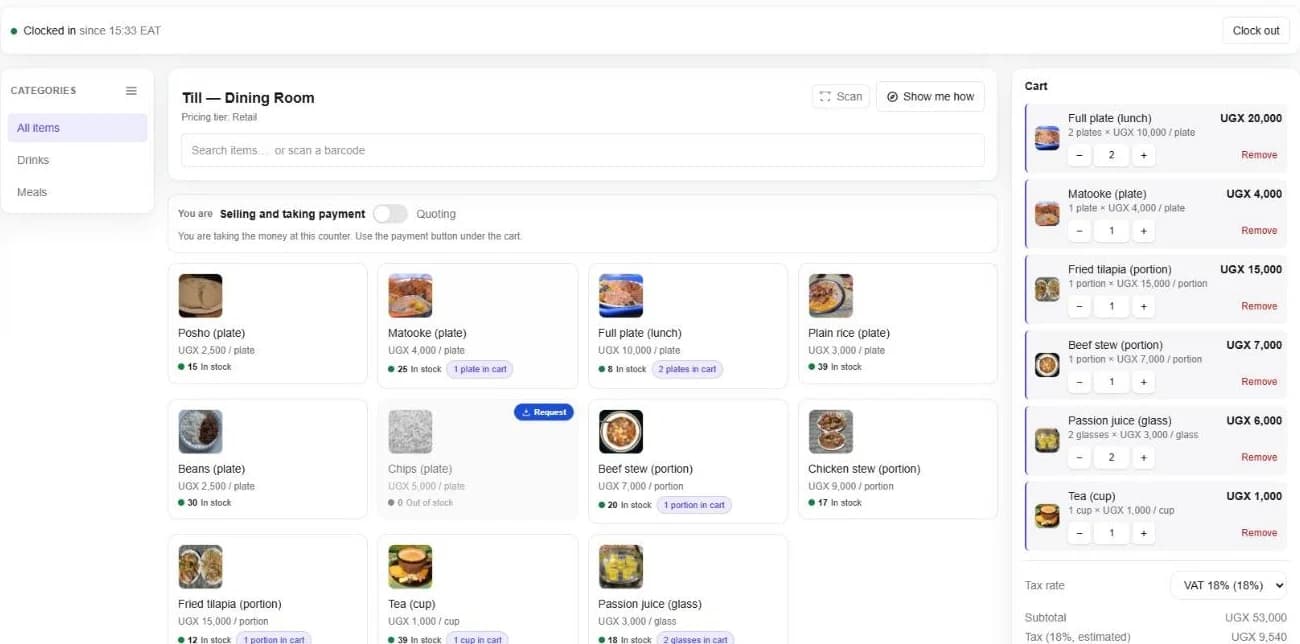1300x644 pixels.
Task: Clock out of the current shift
Action: pyautogui.click(x=1256, y=31)
